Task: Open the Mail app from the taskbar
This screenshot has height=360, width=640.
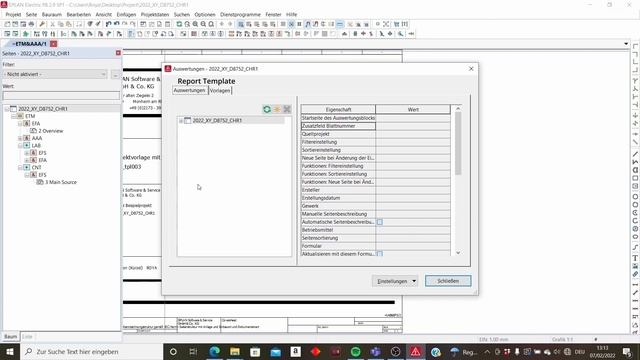Action: [276, 351]
